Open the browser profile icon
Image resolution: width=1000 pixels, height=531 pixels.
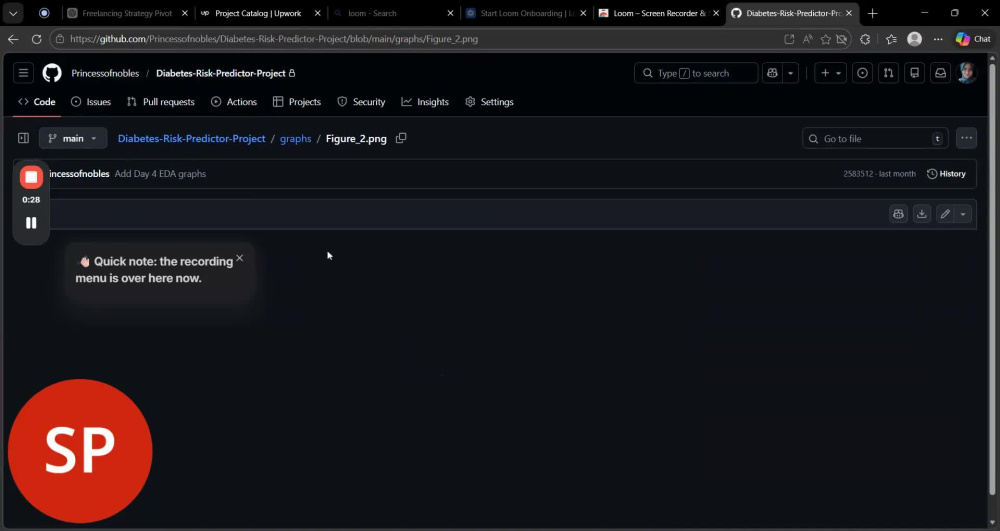(x=915, y=39)
